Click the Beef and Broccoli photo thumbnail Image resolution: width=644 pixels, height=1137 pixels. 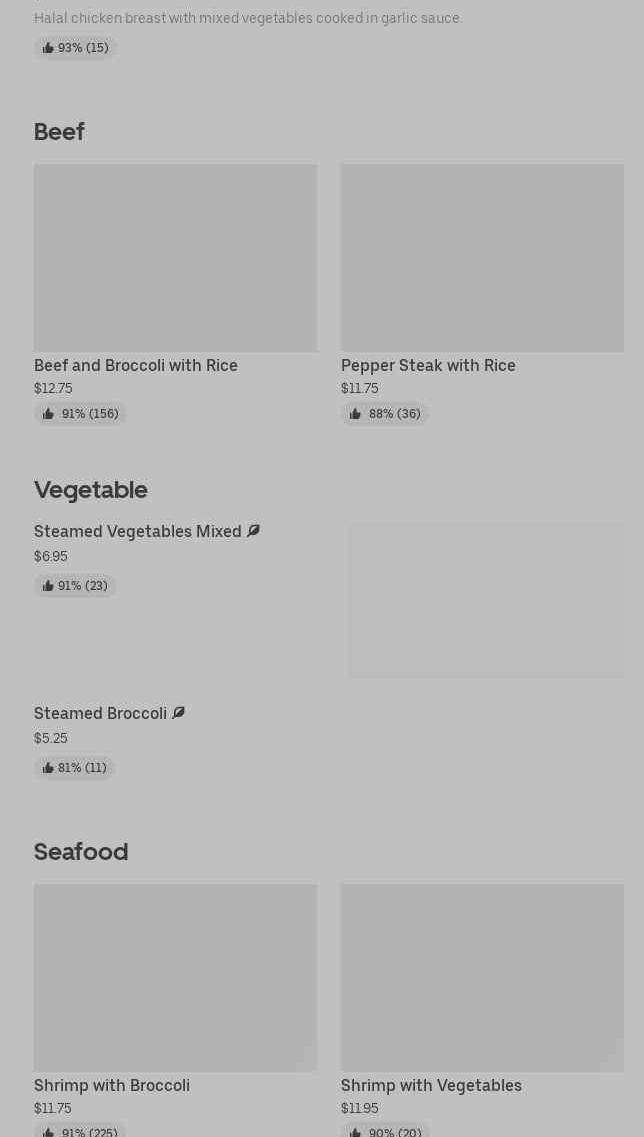[175, 258]
